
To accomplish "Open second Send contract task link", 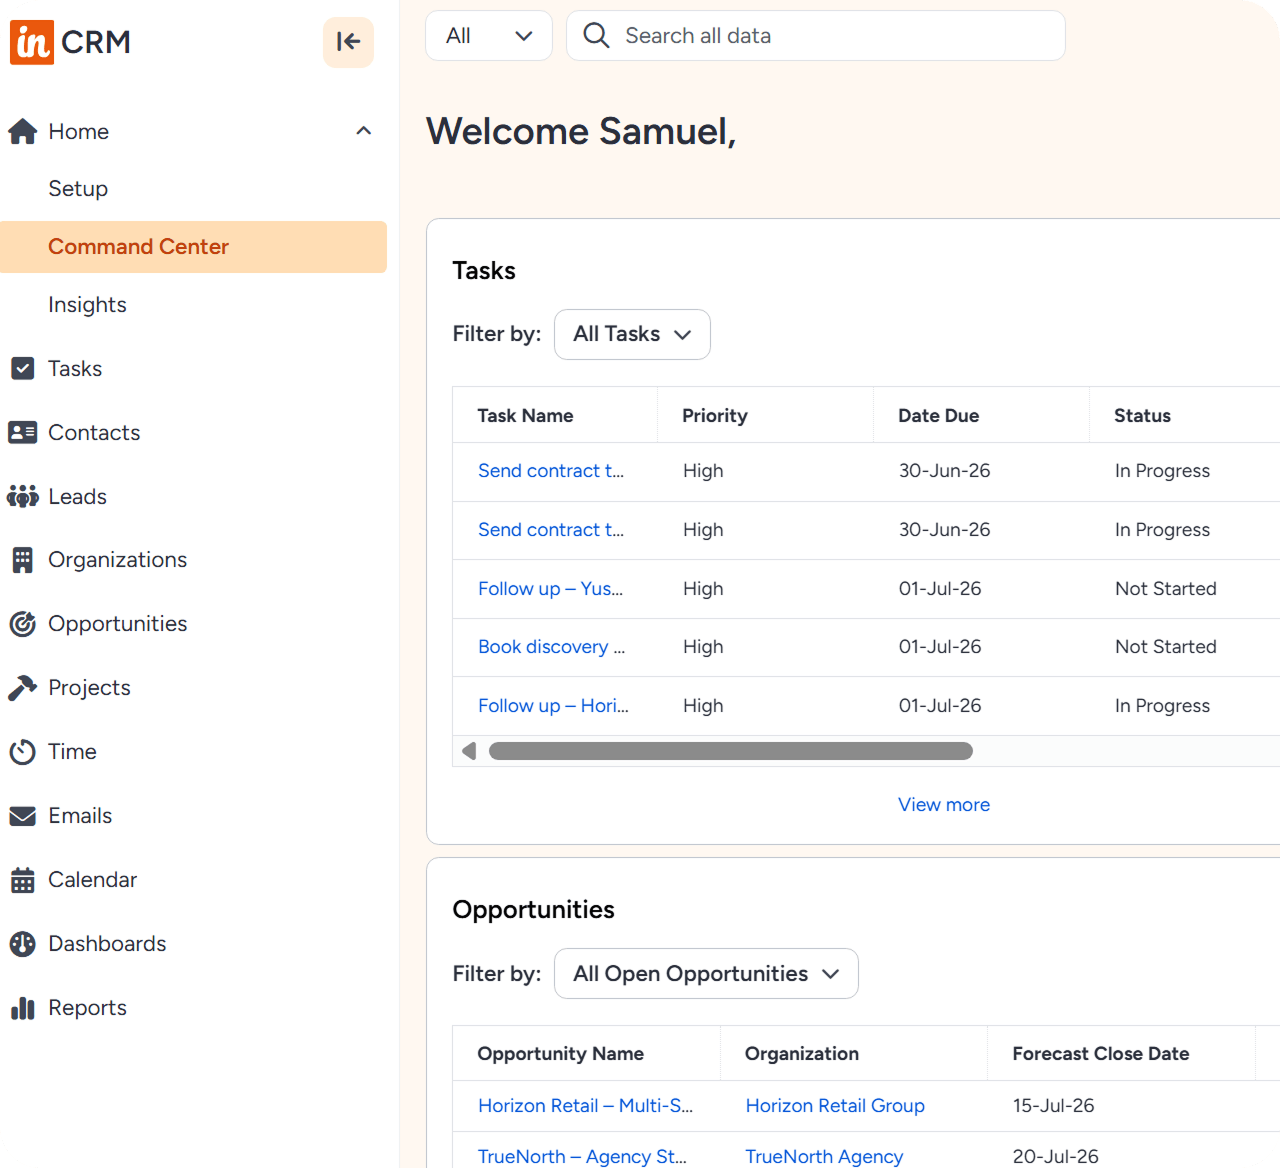I will click(551, 530).
